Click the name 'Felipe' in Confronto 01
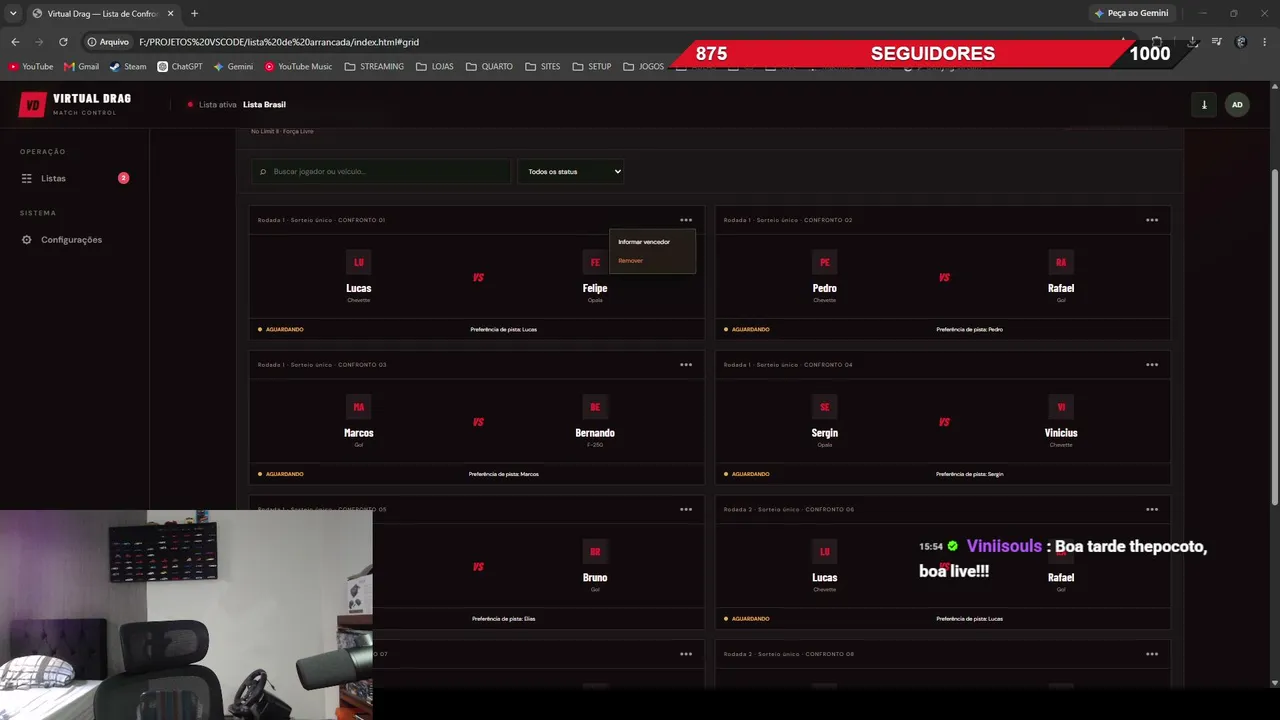 pos(595,288)
